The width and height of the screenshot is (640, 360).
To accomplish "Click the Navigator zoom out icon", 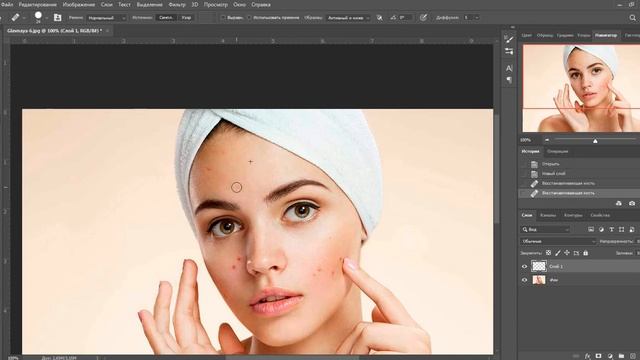I will [547, 140].
